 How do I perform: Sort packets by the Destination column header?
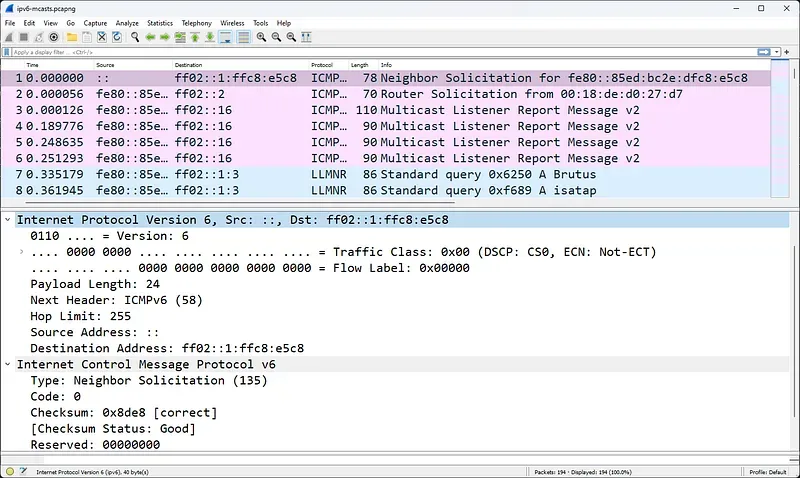tap(241, 65)
